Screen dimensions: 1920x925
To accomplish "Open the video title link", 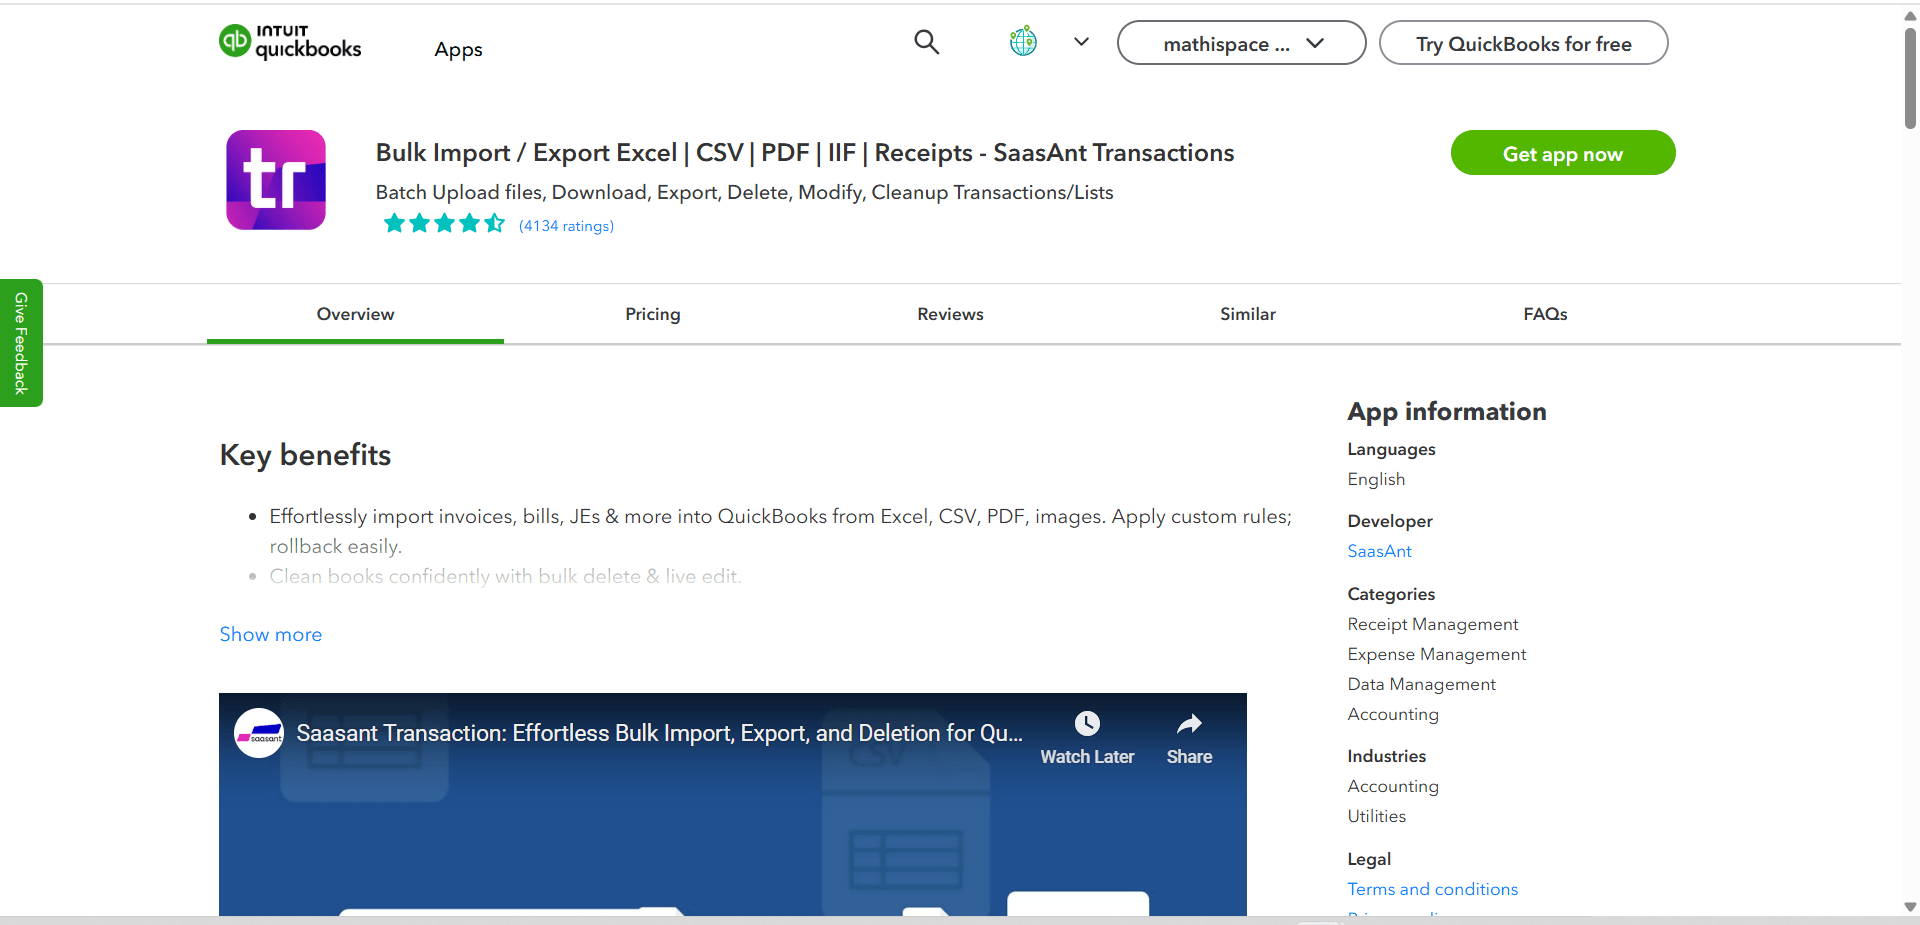I will click(x=659, y=733).
